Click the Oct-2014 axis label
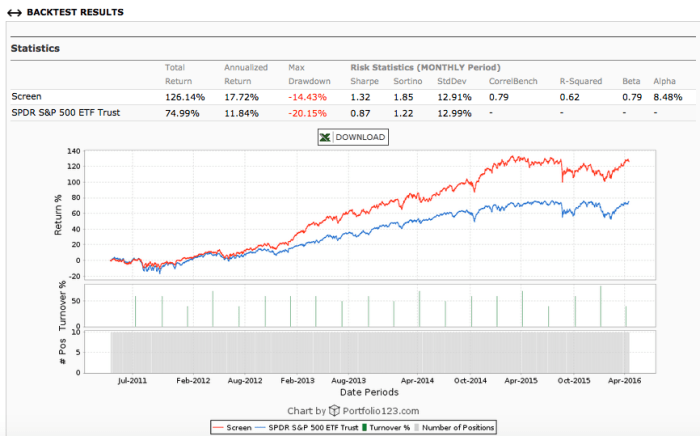The image size is (700, 436). [470, 381]
